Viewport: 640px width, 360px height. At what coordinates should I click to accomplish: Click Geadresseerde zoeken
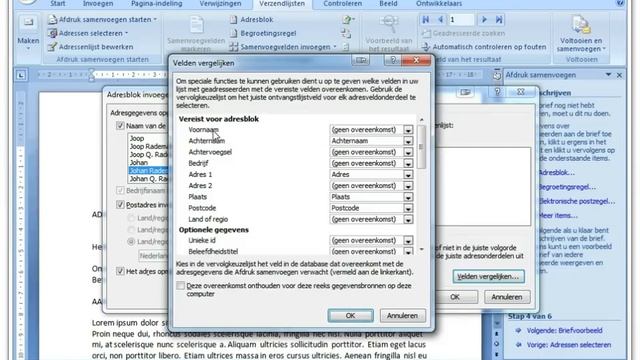click(x=463, y=33)
